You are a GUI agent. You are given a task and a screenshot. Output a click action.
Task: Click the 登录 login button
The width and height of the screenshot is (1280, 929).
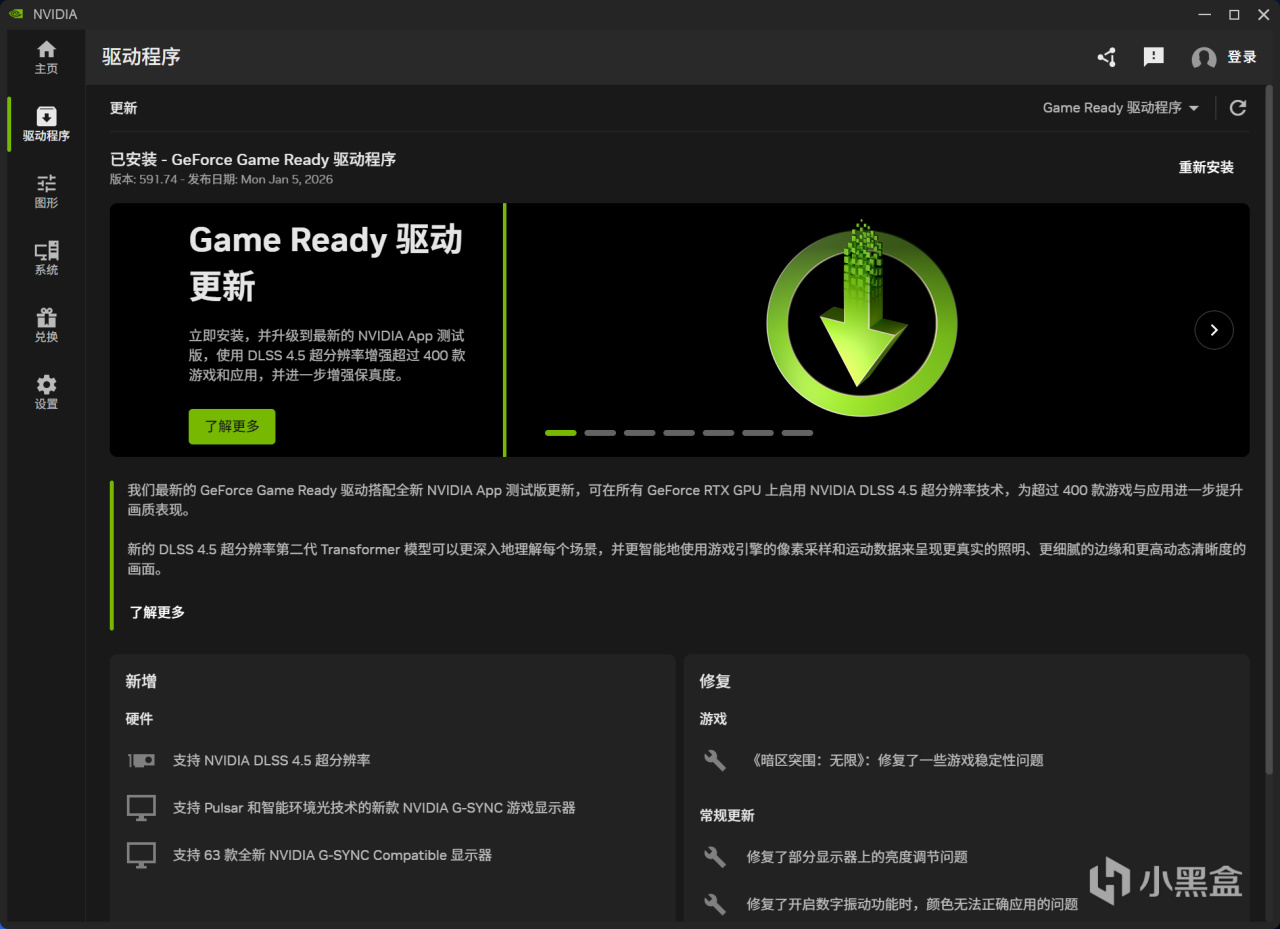coord(1242,57)
